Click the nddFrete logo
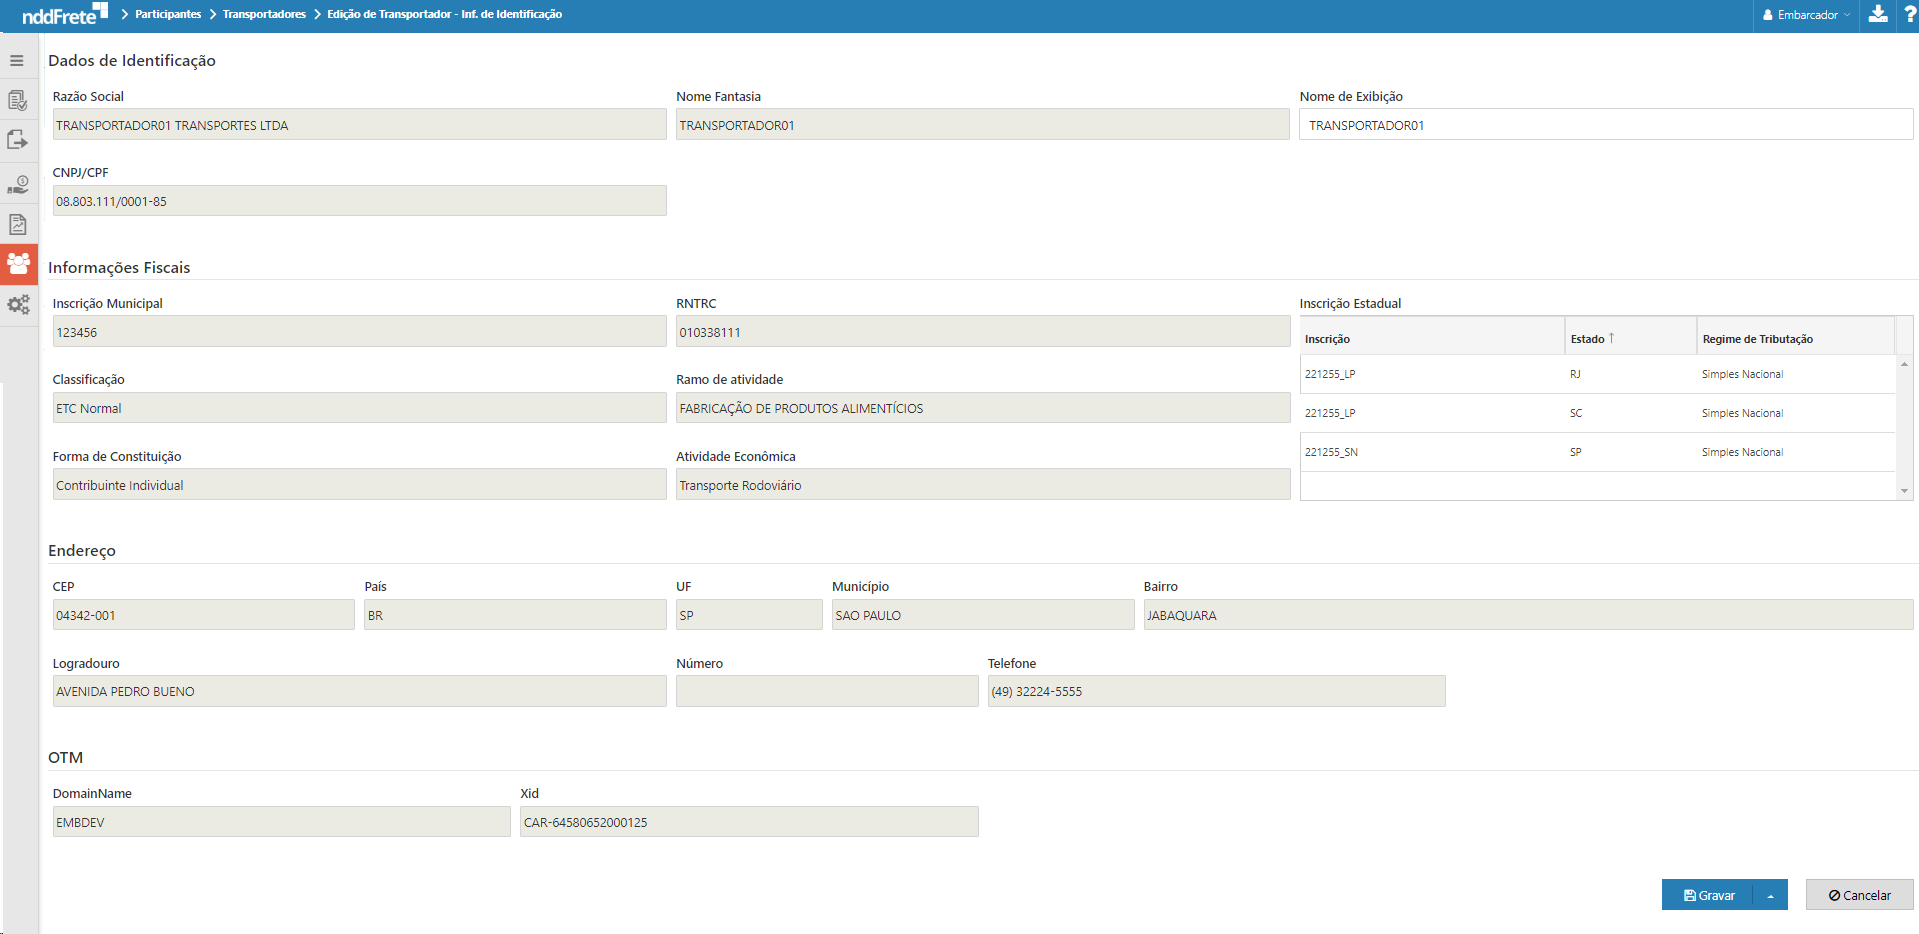This screenshot has height=934, width=1919. (x=64, y=15)
